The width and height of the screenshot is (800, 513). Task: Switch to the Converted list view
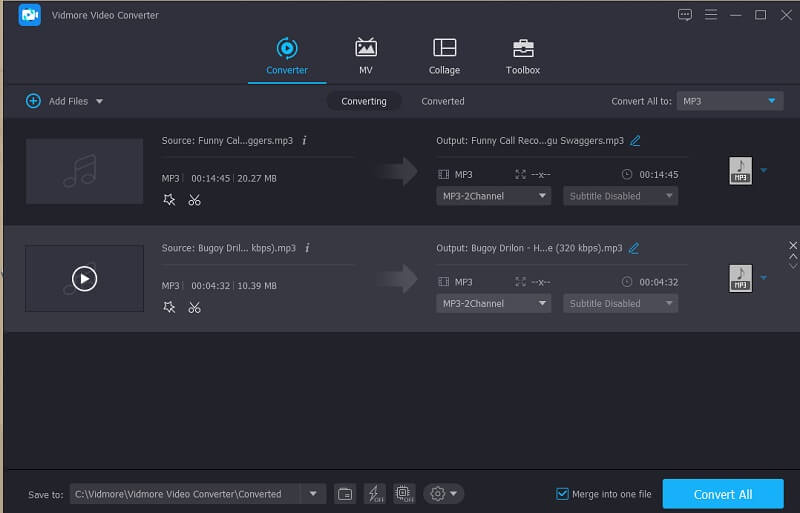tap(442, 101)
